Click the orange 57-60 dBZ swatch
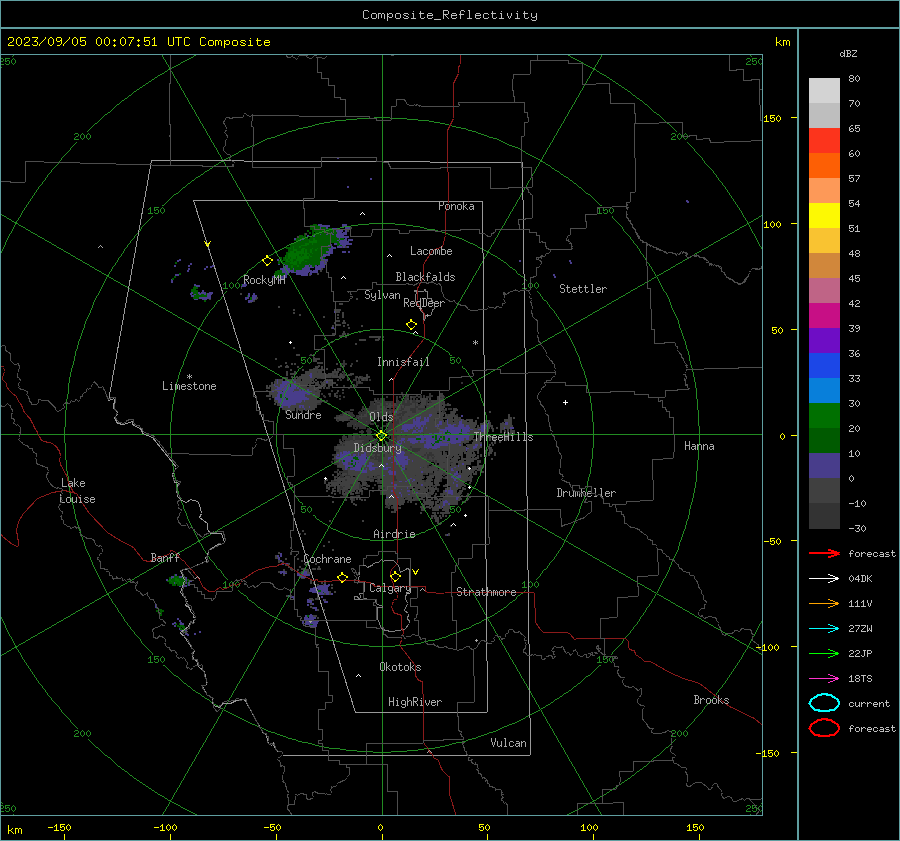 click(x=824, y=165)
